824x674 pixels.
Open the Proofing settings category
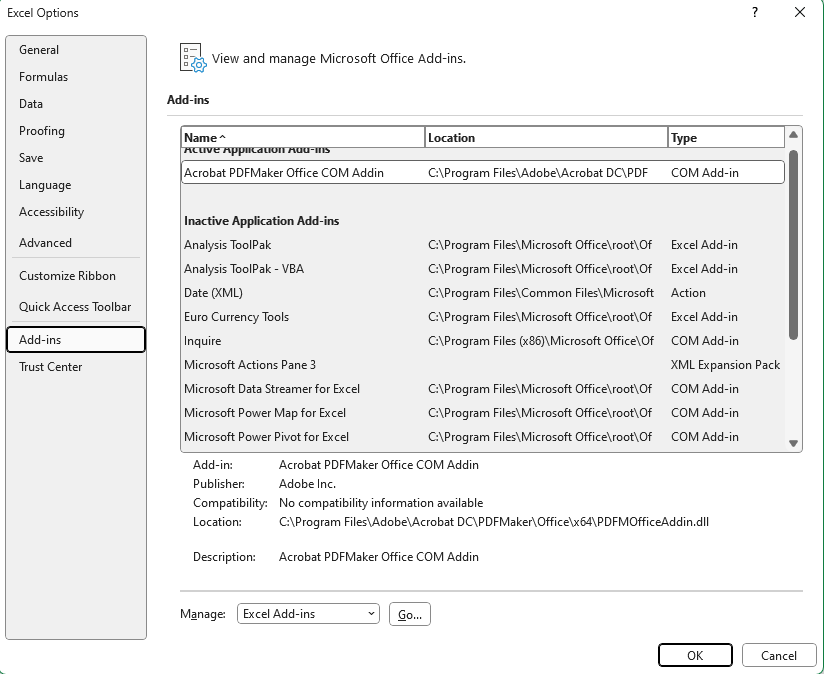click(x=42, y=131)
